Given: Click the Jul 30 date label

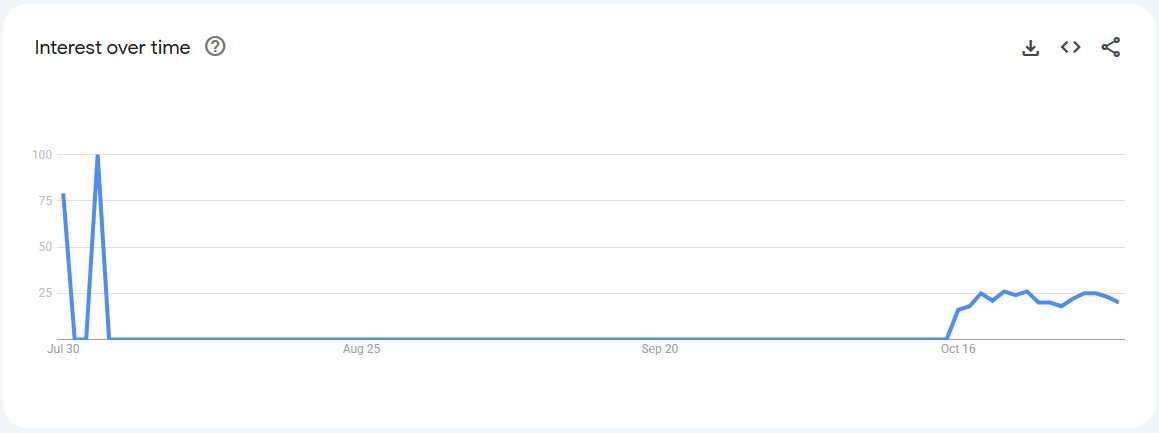Looking at the screenshot, I should [63, 349].
